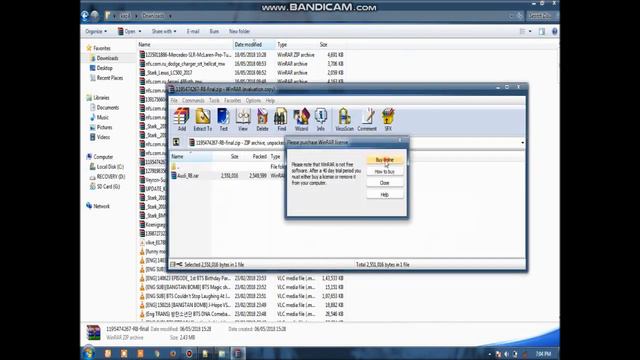Click the Test archive icon in WinRAR
Screen dimensions: 640x360
tap(223, 120)
